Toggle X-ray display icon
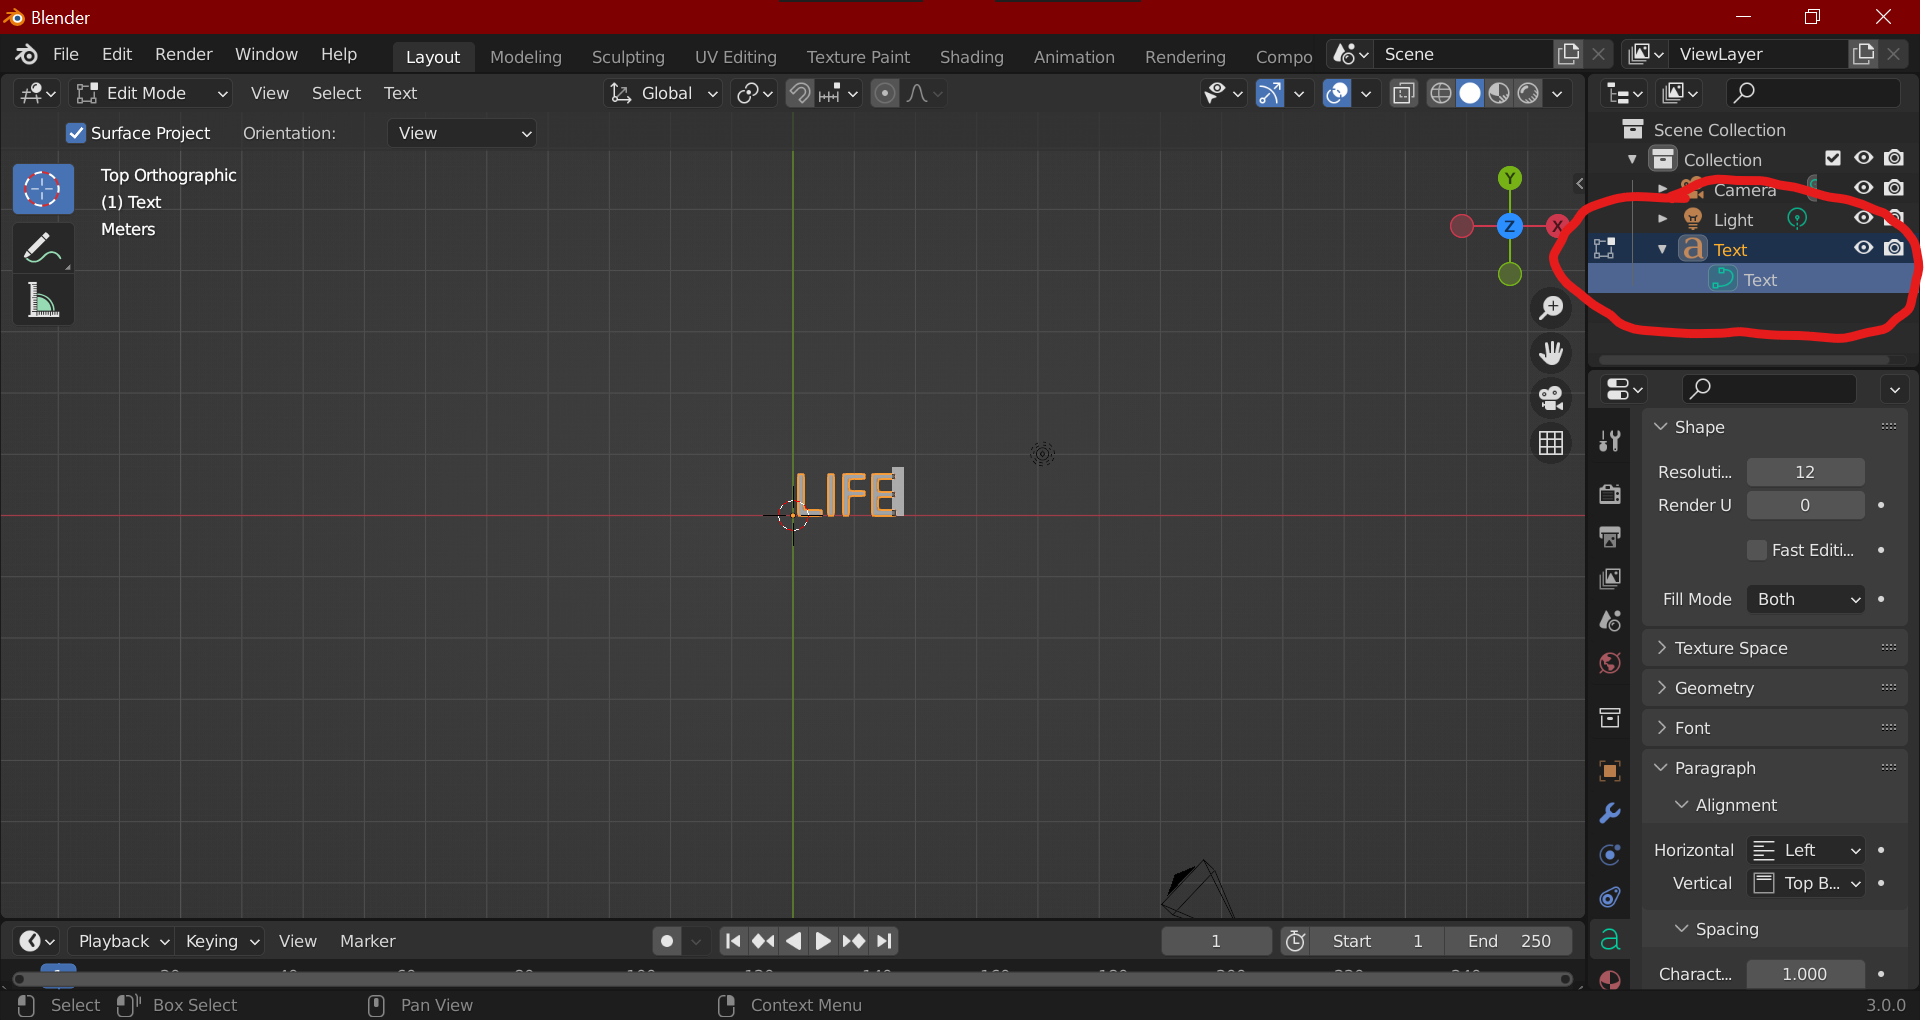Viewport: 1925px width, 1020px height. pyautogui.click(x=1404, y=93)
